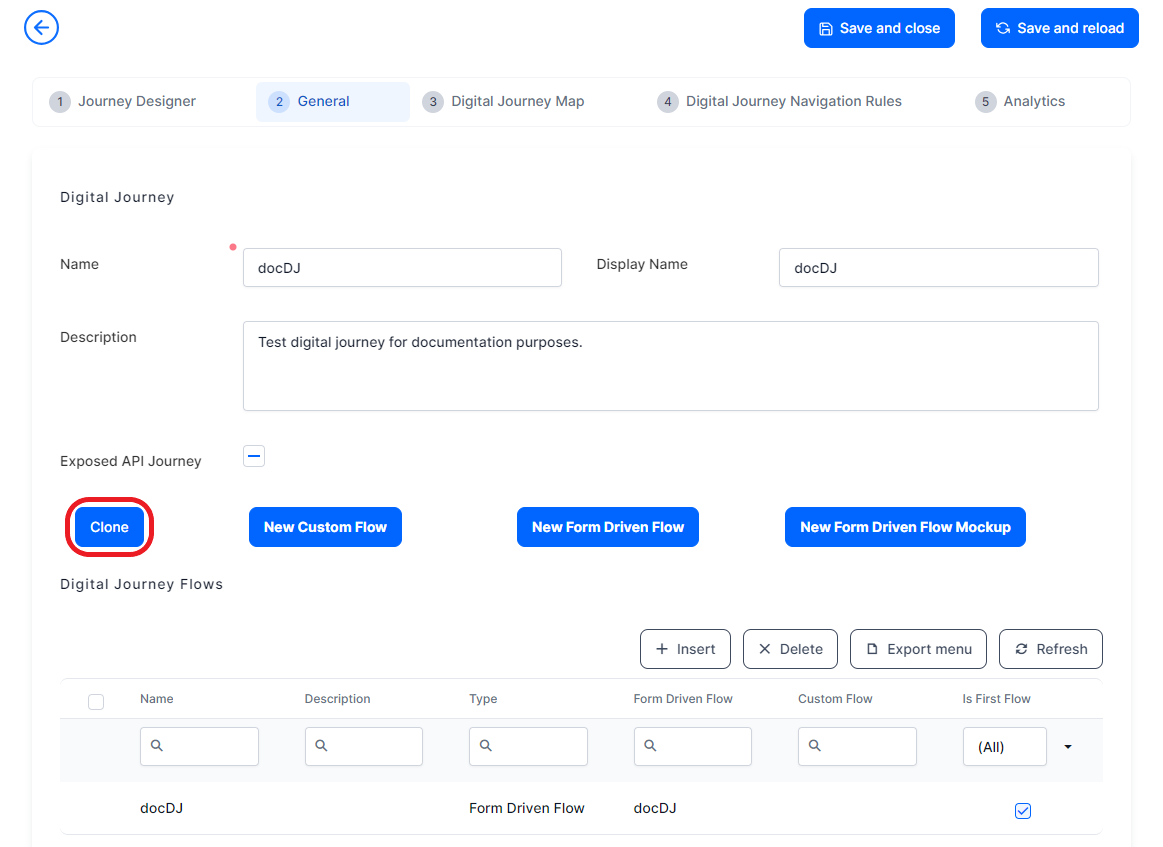1163x847 pixels.
Task: Click Delete button with X icon
Action: click(x=790, y=649)
